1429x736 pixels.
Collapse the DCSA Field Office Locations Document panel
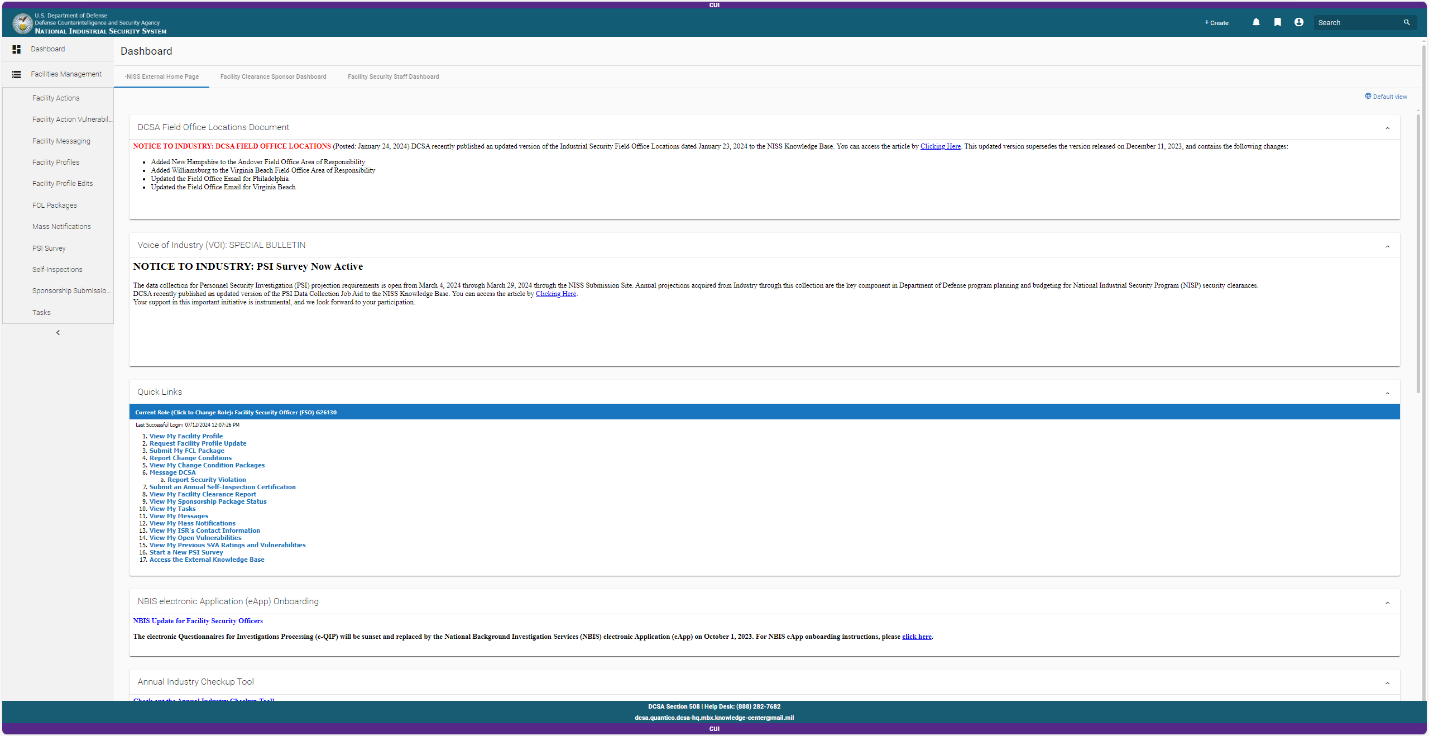click(x=1387, y=128)
